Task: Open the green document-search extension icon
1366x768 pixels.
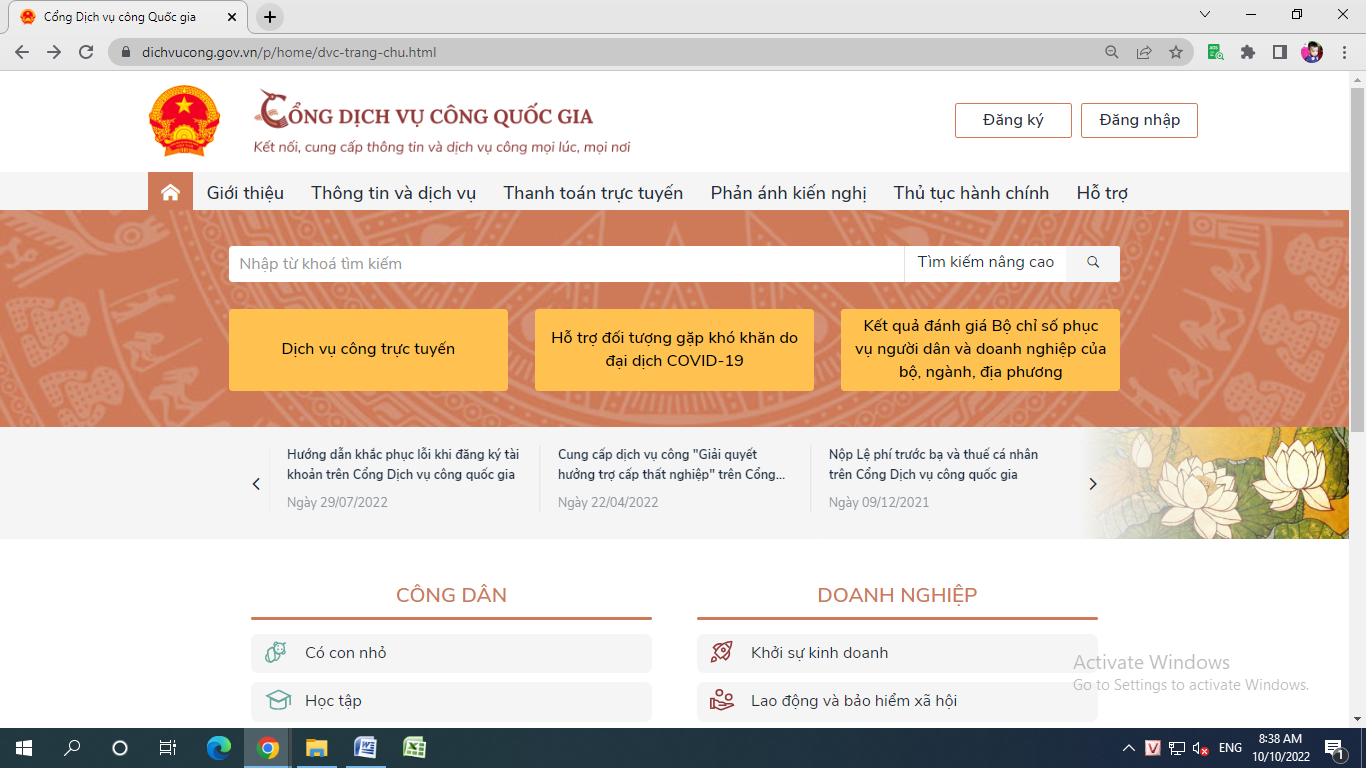Action: (1216, 52)
